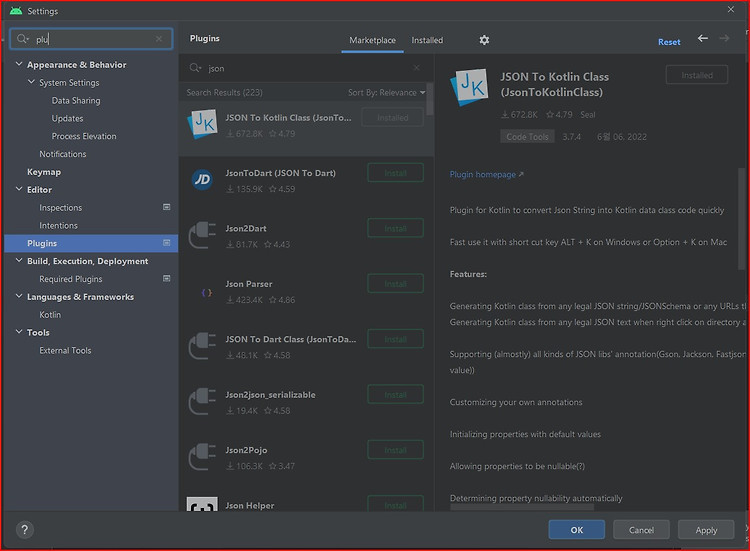The height and width of the screenshot is (551, 750).
Task: Open Kotlin language settings
Action: [x=50, y=315]
